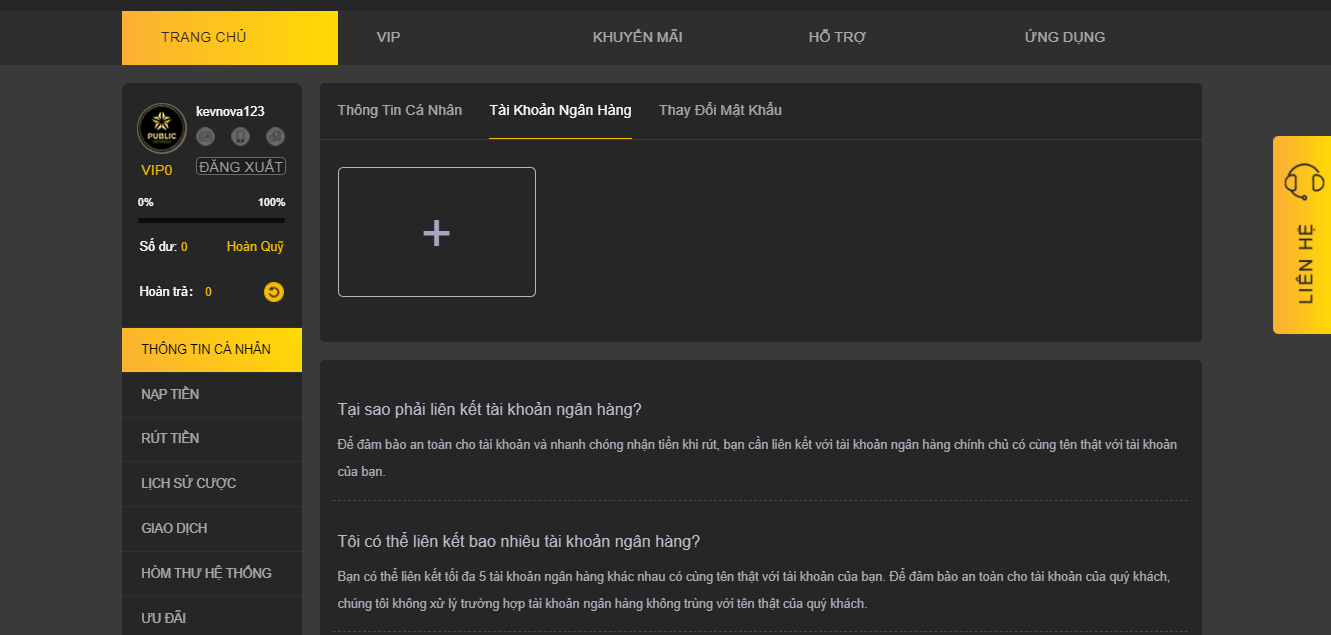1331x635 pixels.
Task: Click the Public Member avatar
Action: click(x=161, y=128)
